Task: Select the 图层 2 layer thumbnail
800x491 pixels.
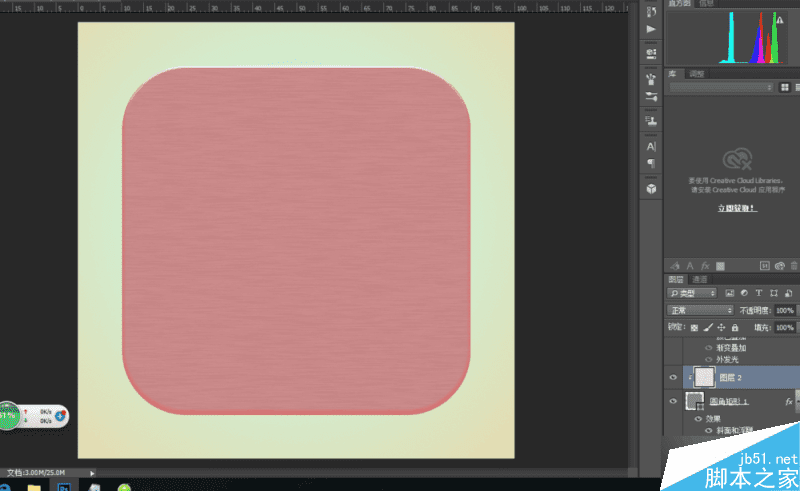Action: [705, 377]
